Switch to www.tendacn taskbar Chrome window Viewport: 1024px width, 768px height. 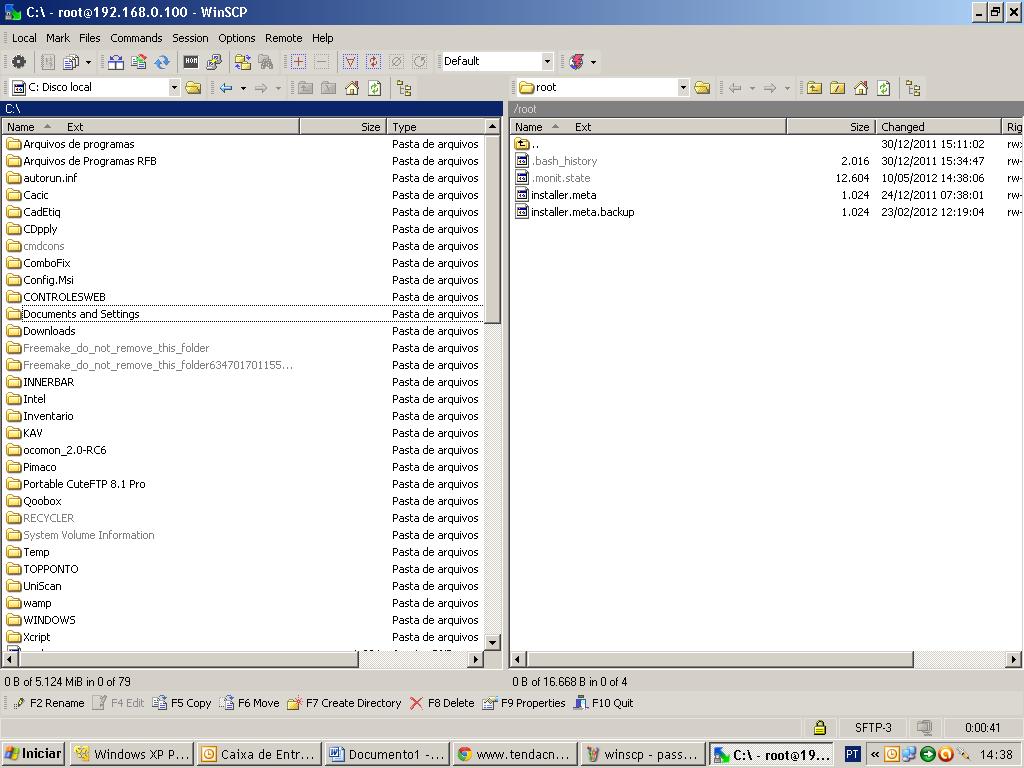tap(514, 755)
